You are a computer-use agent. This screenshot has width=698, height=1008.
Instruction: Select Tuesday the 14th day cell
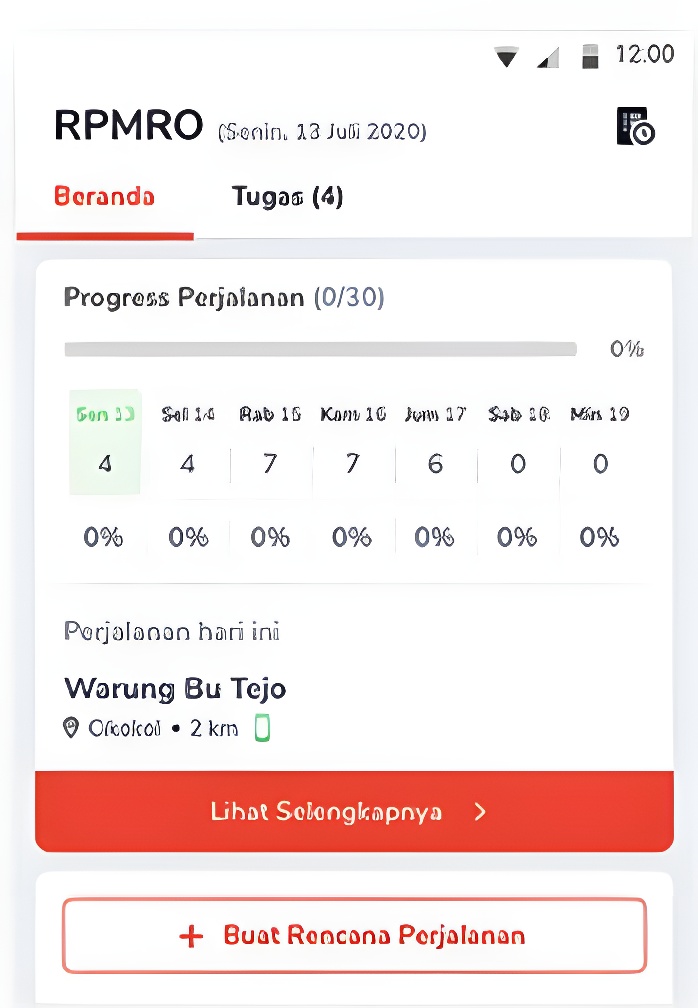click(x=188, y=443)
